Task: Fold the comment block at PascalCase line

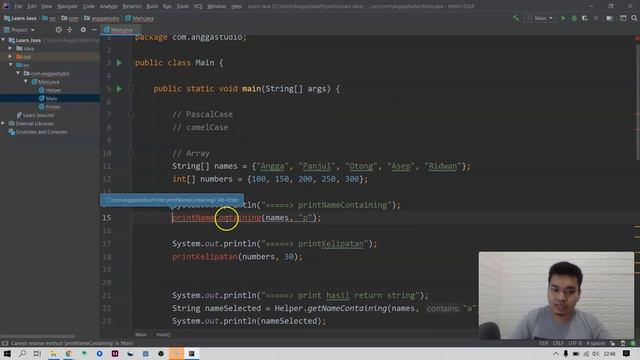Action: 131,115
